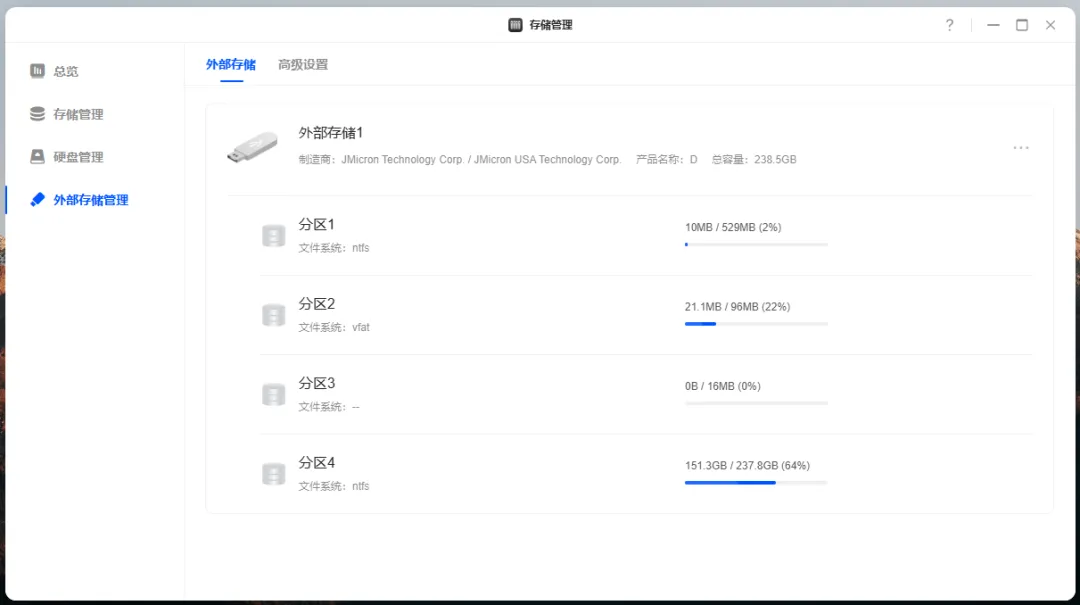Open the help question mark icon
This screenshot has height=605, width=1080.
pos(950,25)
